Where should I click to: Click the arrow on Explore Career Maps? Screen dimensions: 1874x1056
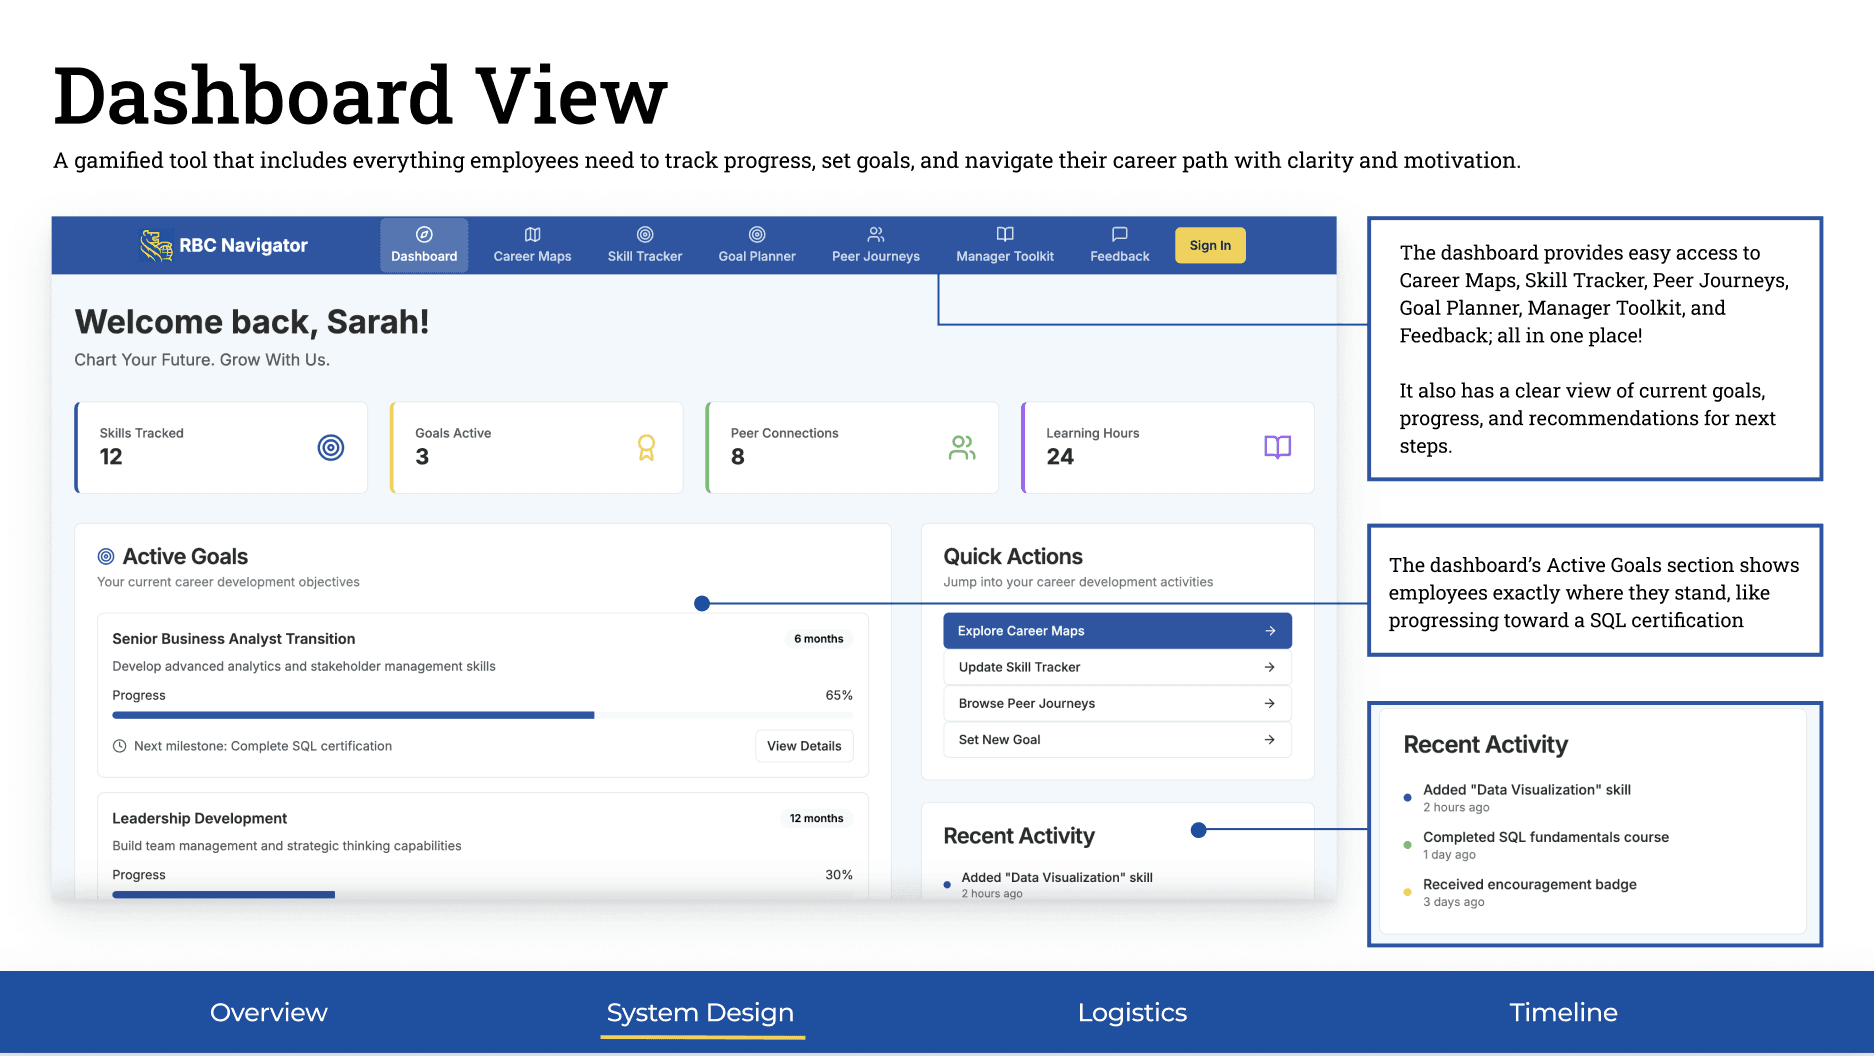[1270, 631]
